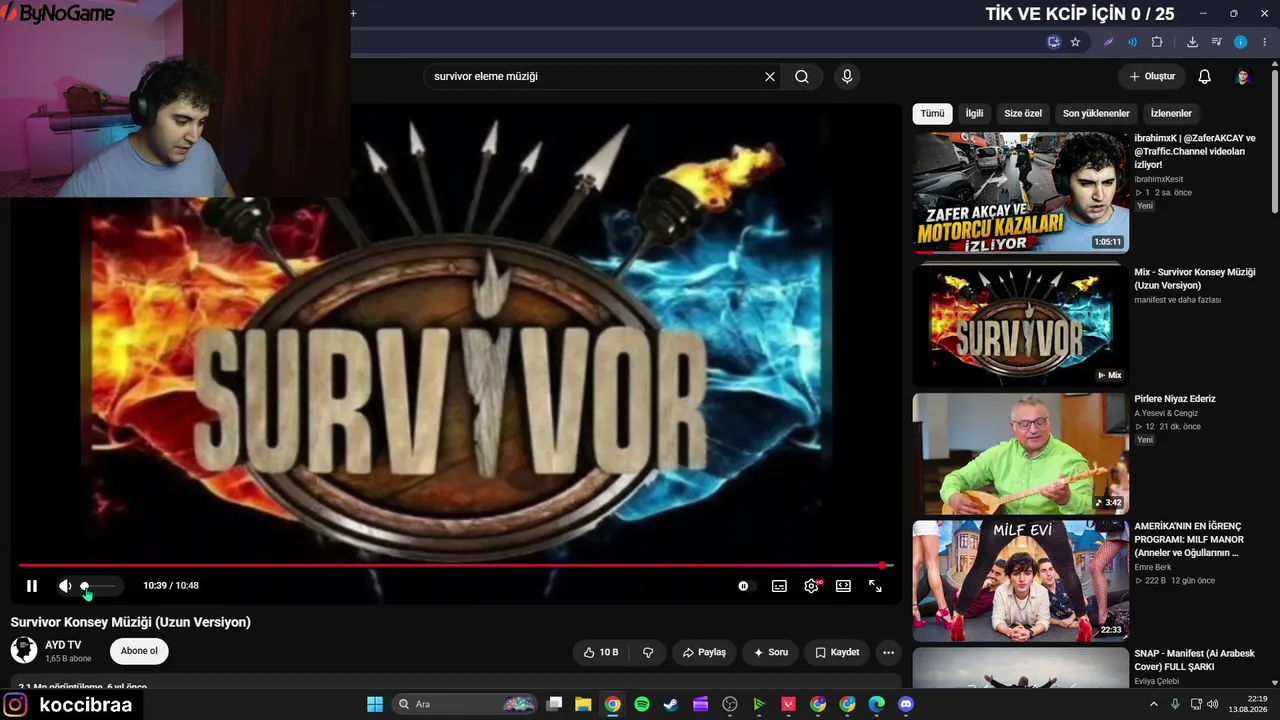Image resolution: width=1280 pixels, height=720 pixels.
Task: Save video with Kaydet button
Action: [837, 652]
